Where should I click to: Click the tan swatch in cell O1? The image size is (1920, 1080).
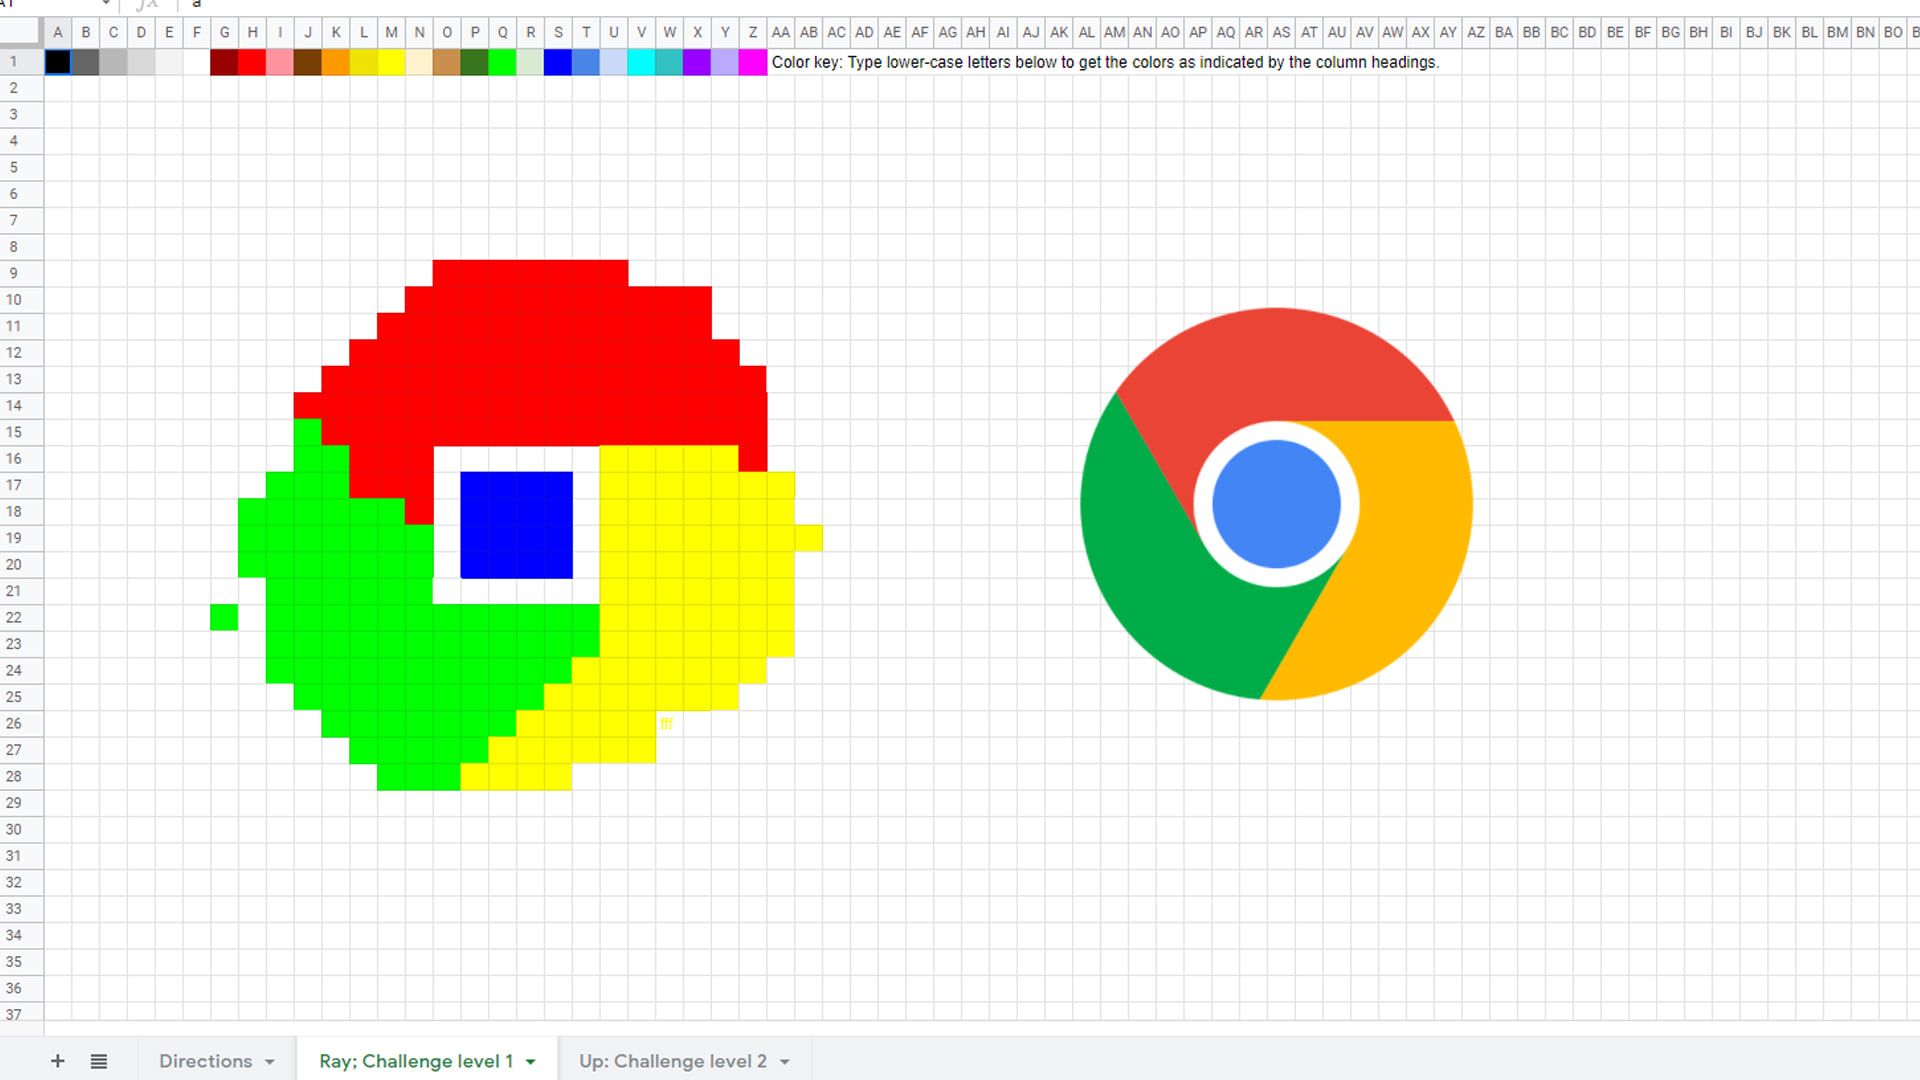click(447, 62)
